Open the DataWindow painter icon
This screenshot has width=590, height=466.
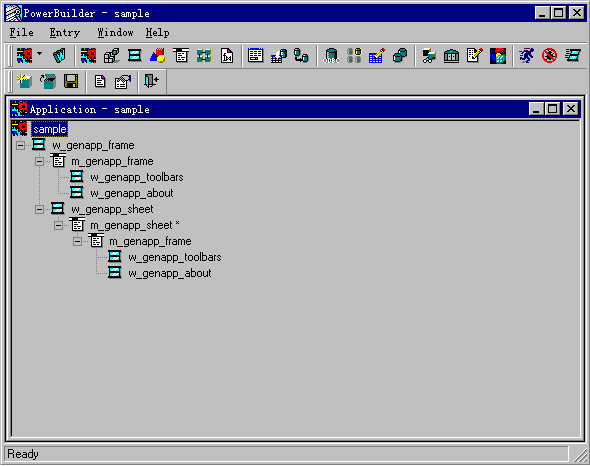coord(255,56)
